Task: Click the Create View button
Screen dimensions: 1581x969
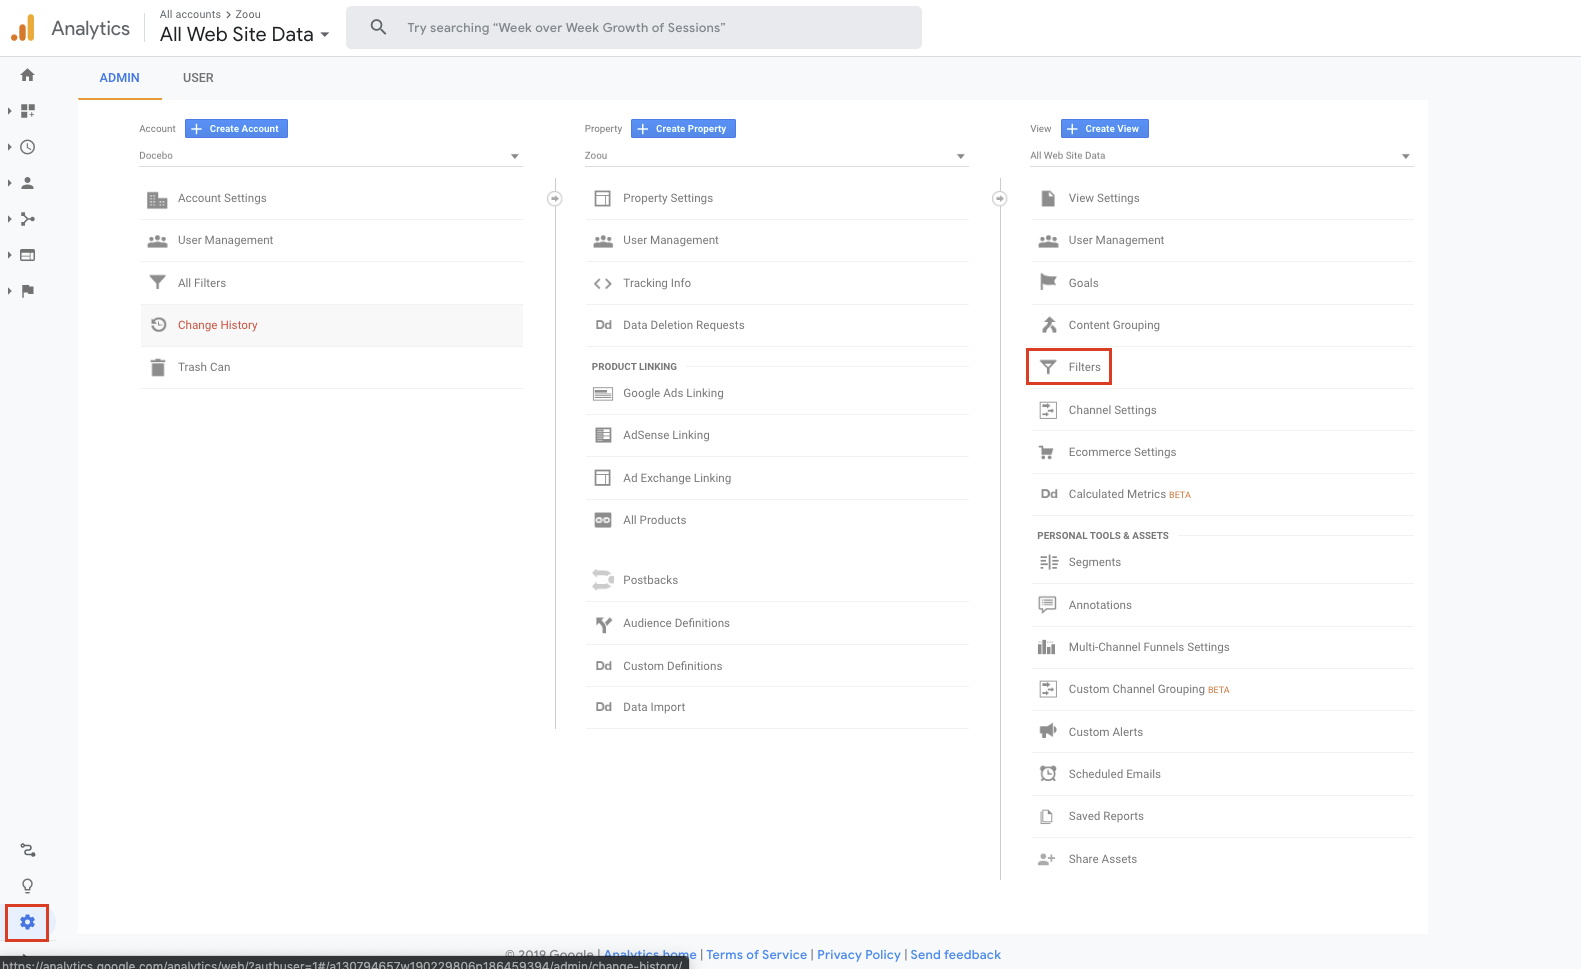Action: pos(1104,129)
